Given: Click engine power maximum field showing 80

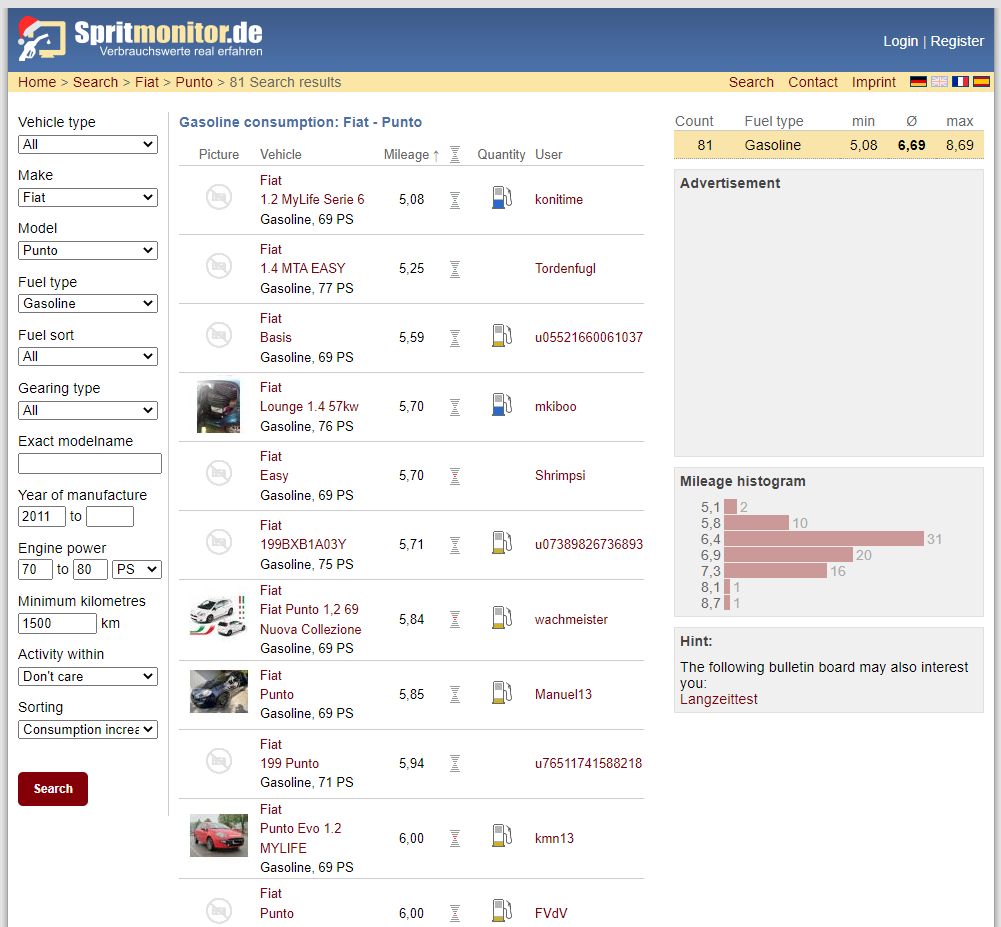Looking at the screenshot, I should [90, 569].
